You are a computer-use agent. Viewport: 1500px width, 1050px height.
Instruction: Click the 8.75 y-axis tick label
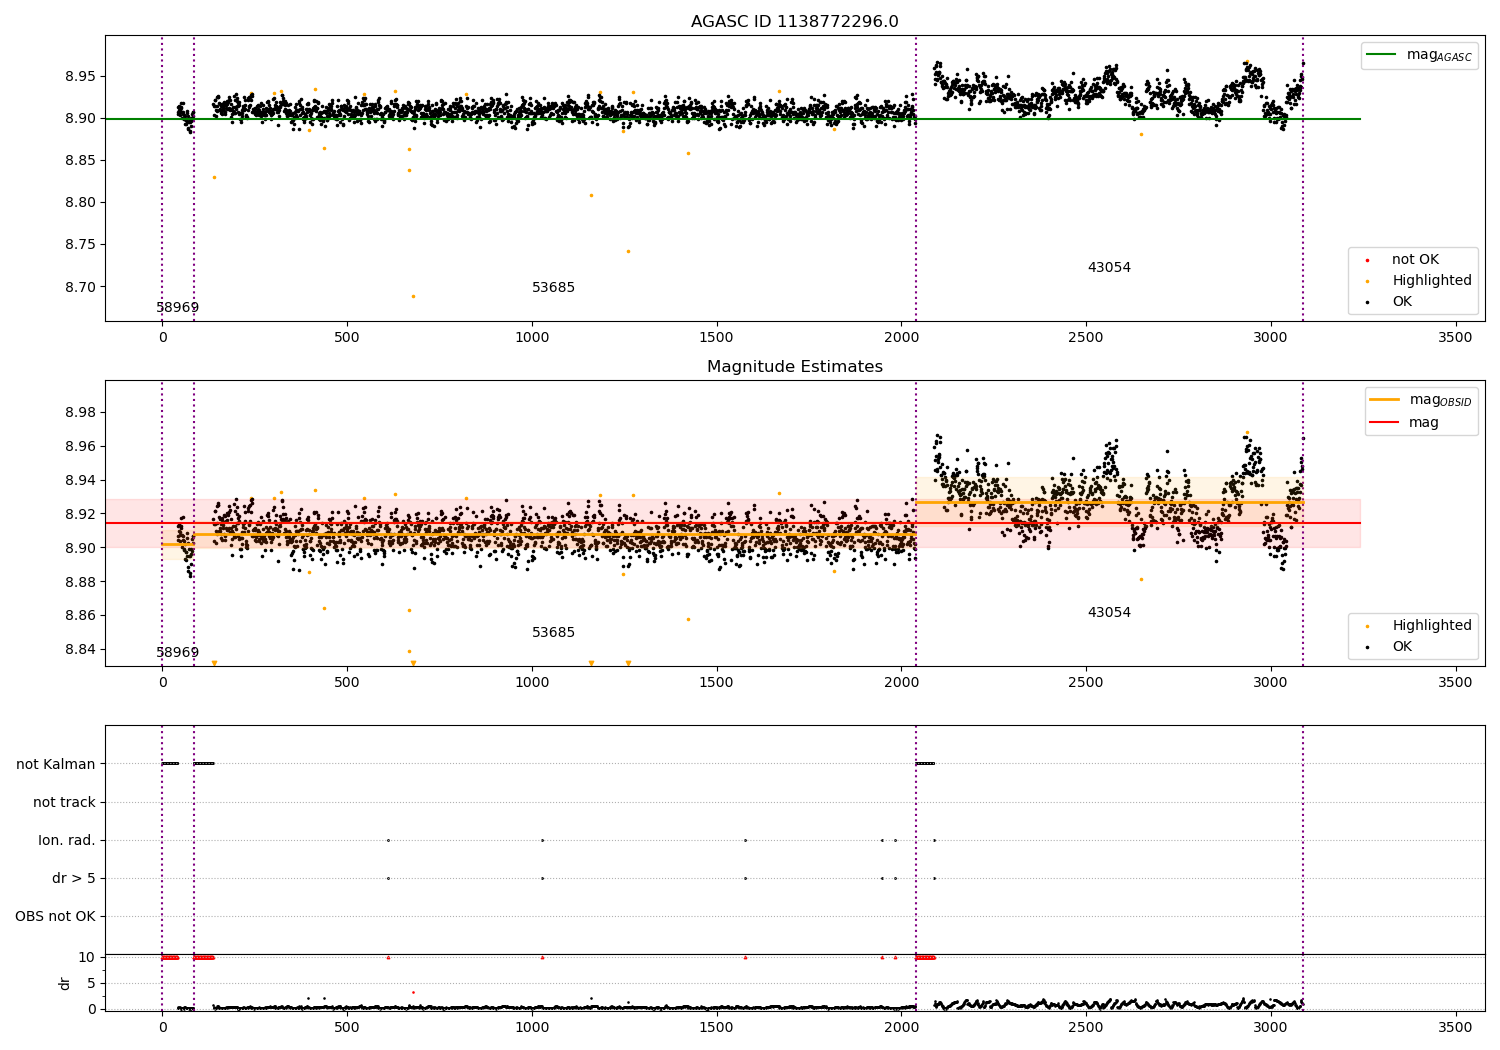point(81,244)
